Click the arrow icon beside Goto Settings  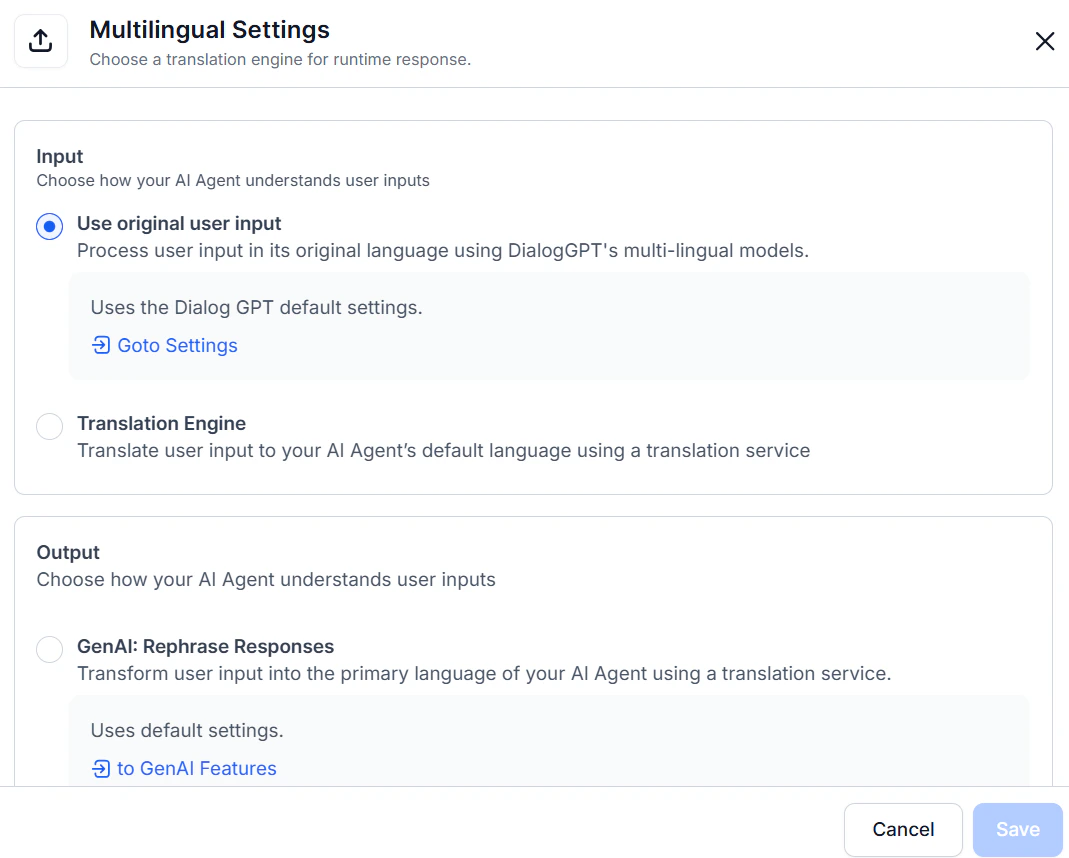pyautogui.click(x=100, y=344)
